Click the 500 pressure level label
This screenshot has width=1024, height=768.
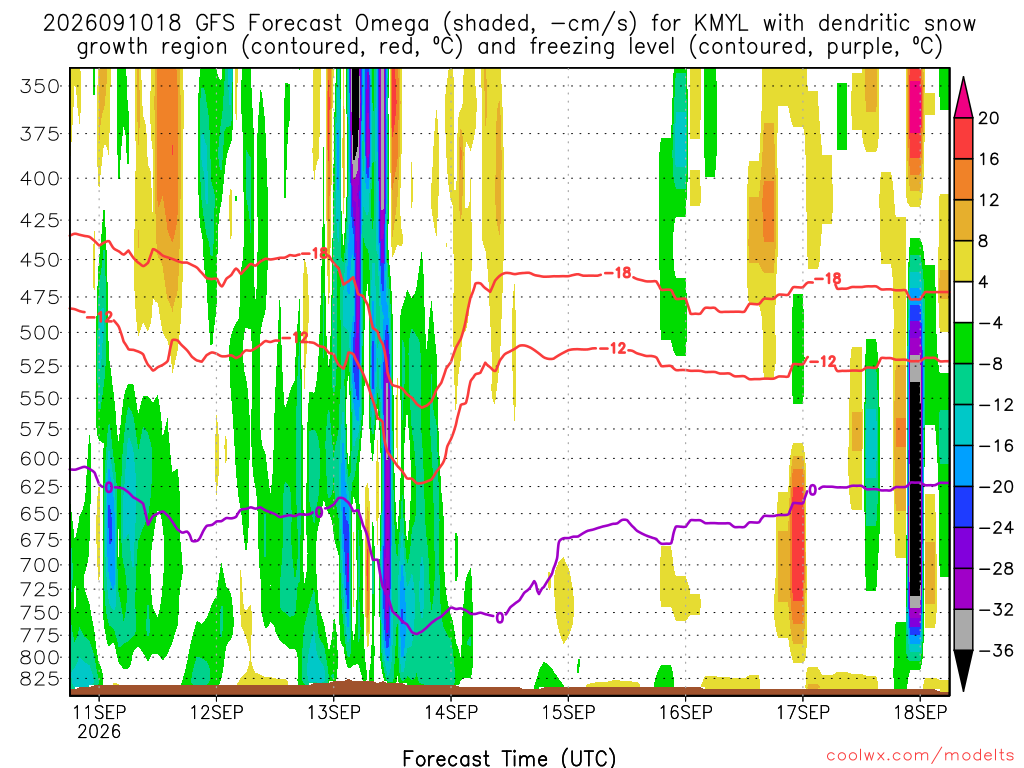(40, 332)
